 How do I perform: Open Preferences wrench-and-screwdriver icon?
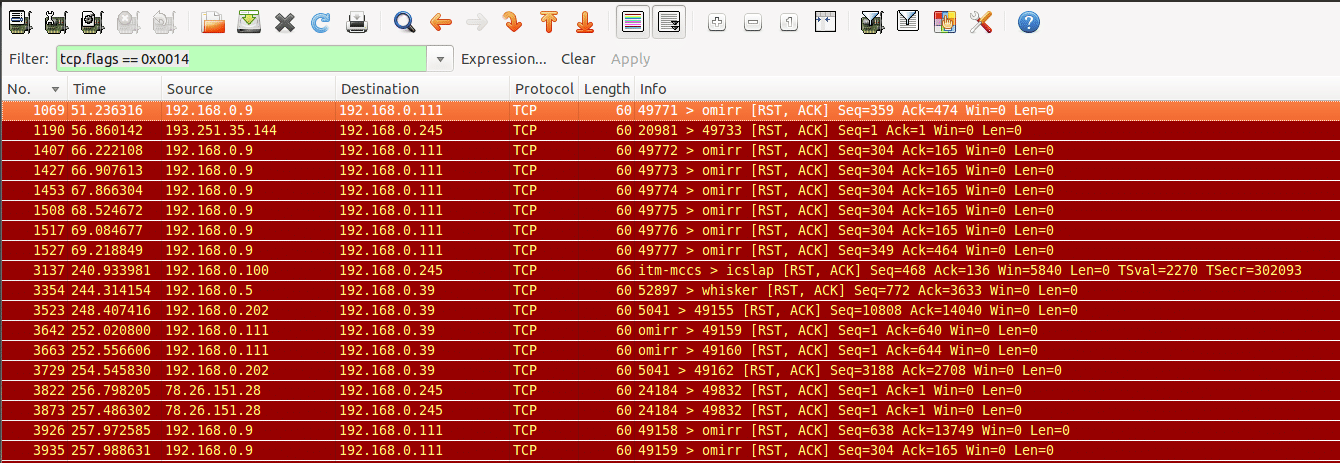[x=980, y=21]
